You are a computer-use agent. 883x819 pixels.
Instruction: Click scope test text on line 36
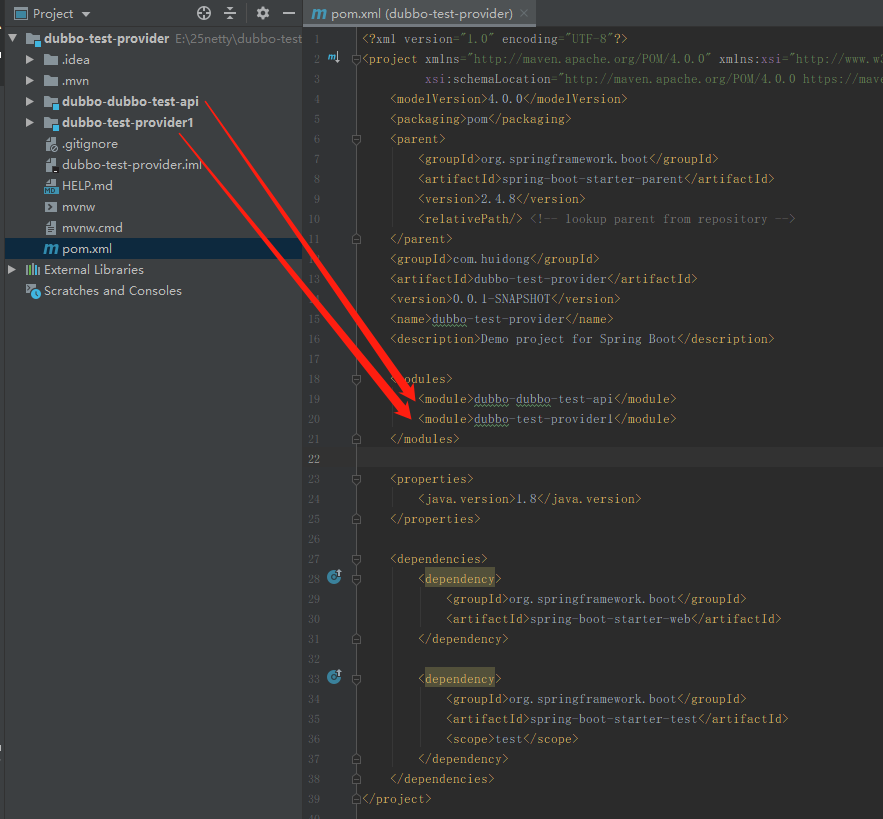pyautogui.click(x=509, y=739)
